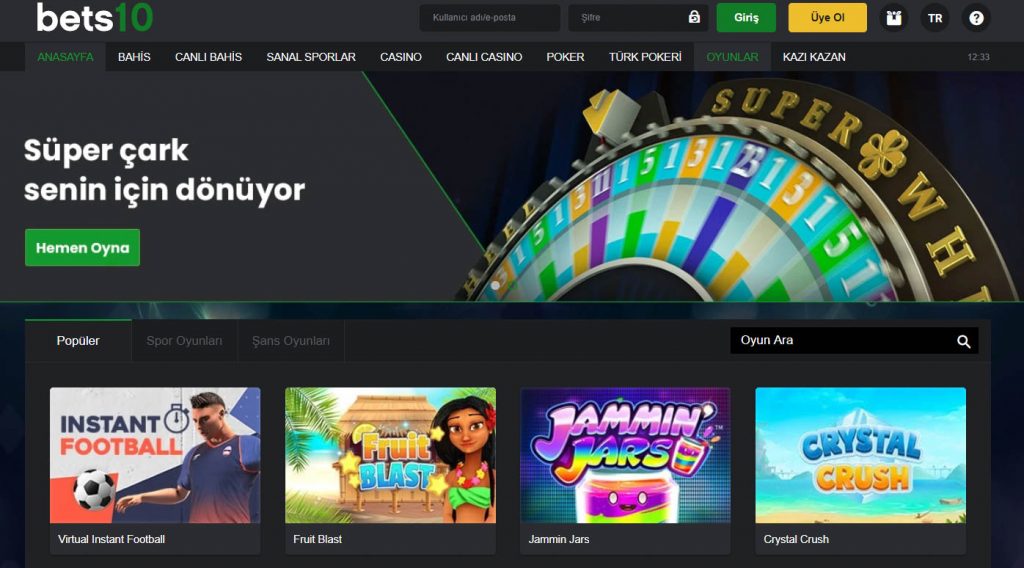Open the BAHİS menu item
The image size is (1024, 568).
134,57
